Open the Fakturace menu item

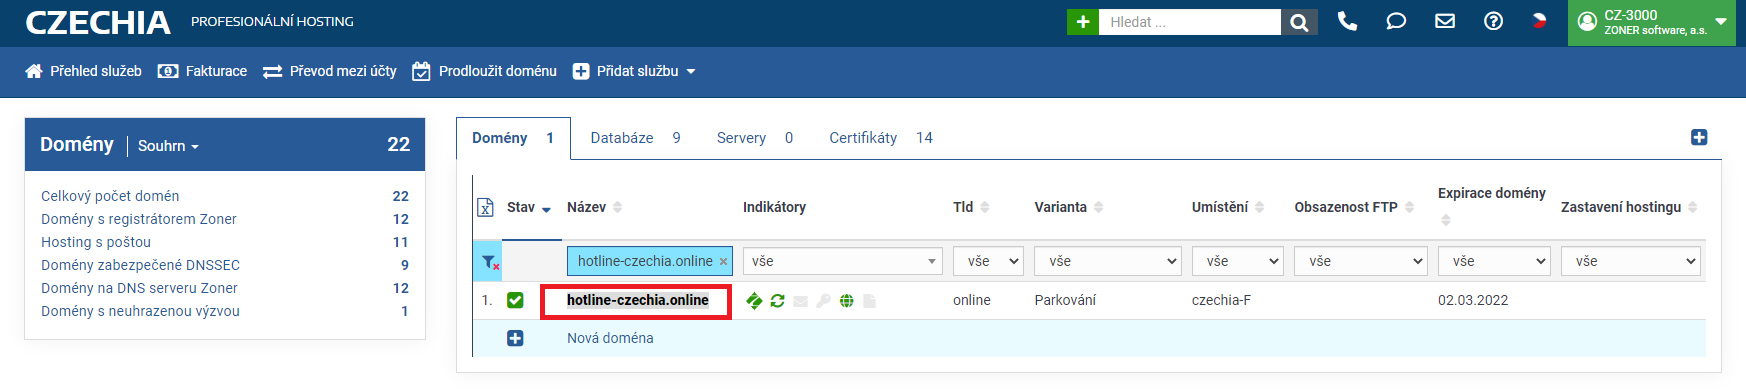point(202,71)
